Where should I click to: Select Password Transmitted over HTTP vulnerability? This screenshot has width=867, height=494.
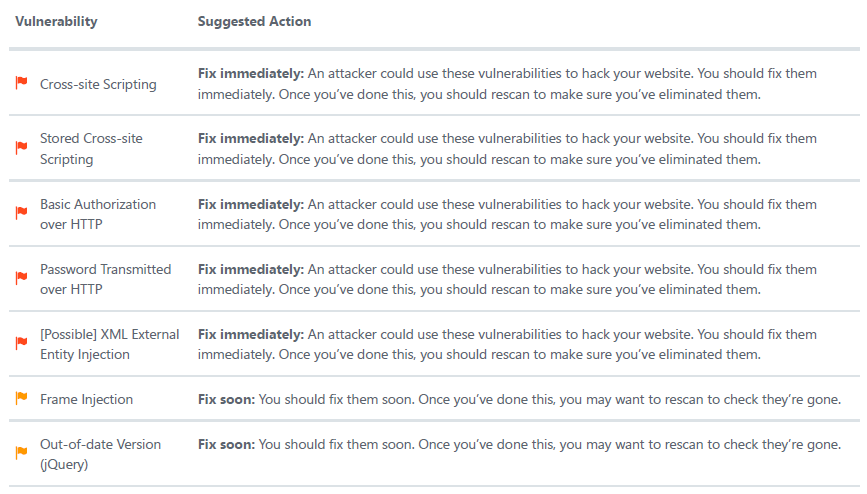point(106,279)
